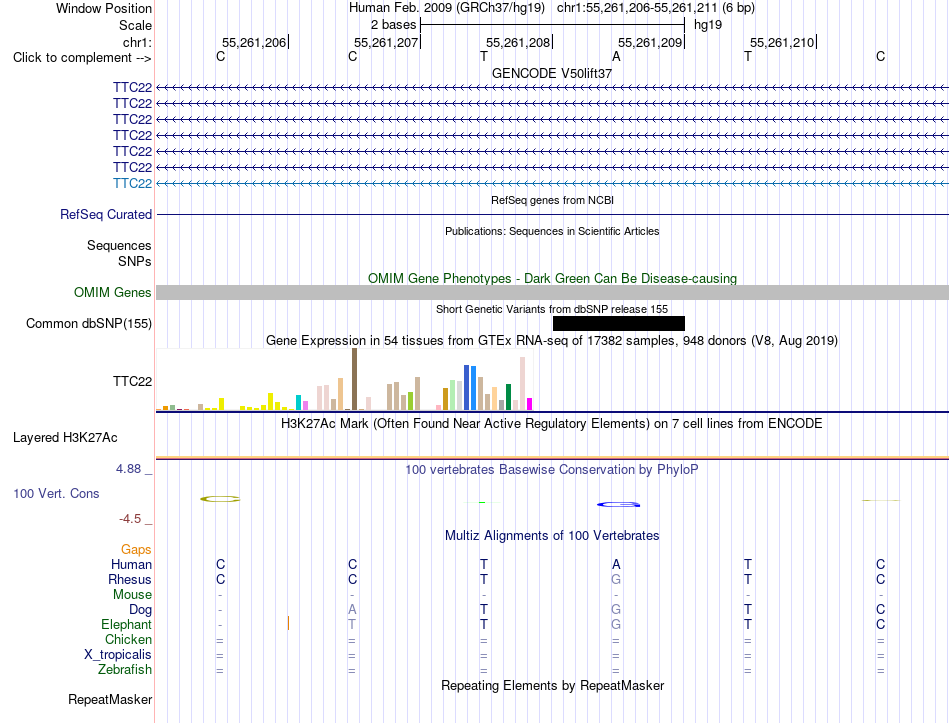Open the light-blue TTC22 transcript label

[x=132, y=183]
